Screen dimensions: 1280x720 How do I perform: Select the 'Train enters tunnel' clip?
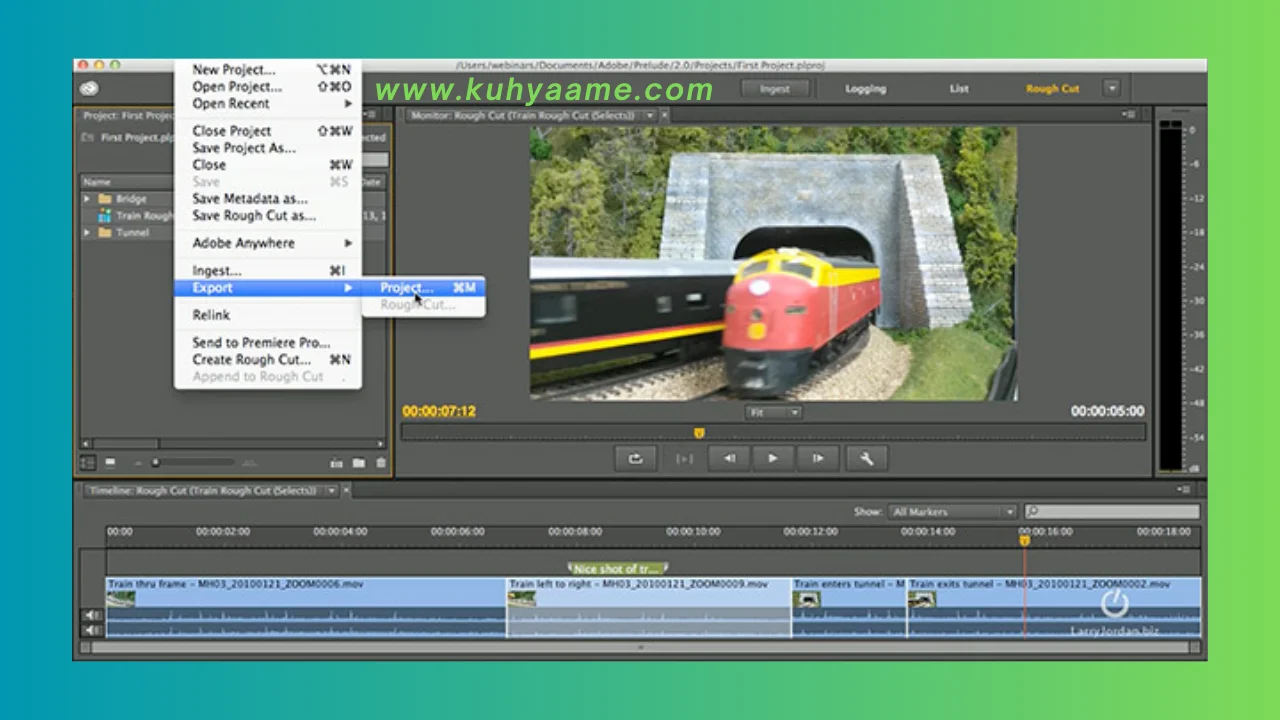click(849, 607)
